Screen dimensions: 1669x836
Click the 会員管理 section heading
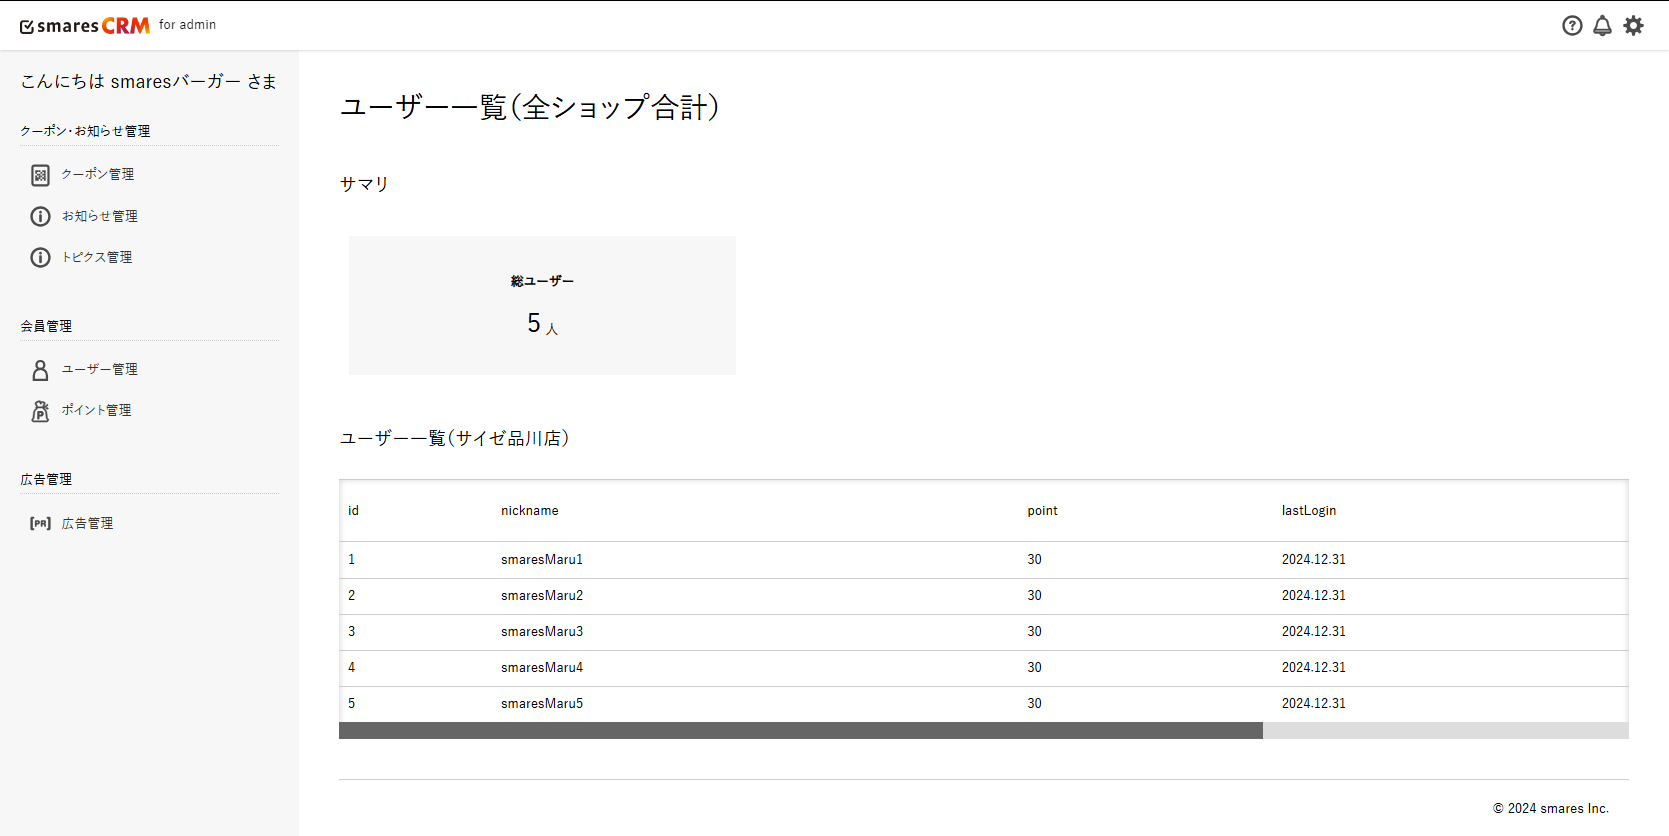pos(46,326)
